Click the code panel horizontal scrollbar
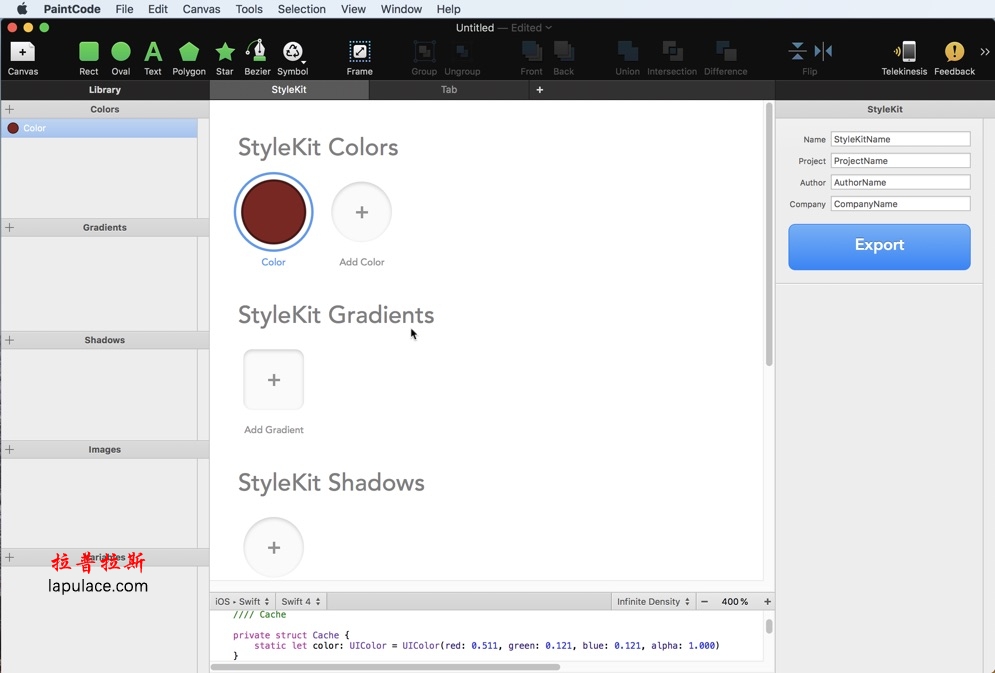This screenshot has width=995, height=673. coord(385,667)
